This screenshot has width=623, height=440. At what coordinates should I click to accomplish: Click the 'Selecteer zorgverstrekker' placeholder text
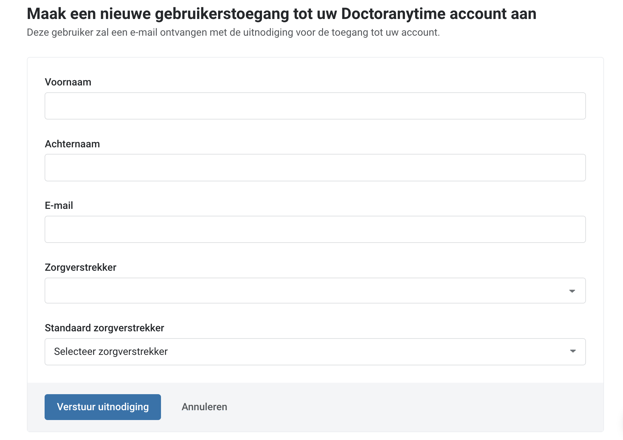pos(111,351)
